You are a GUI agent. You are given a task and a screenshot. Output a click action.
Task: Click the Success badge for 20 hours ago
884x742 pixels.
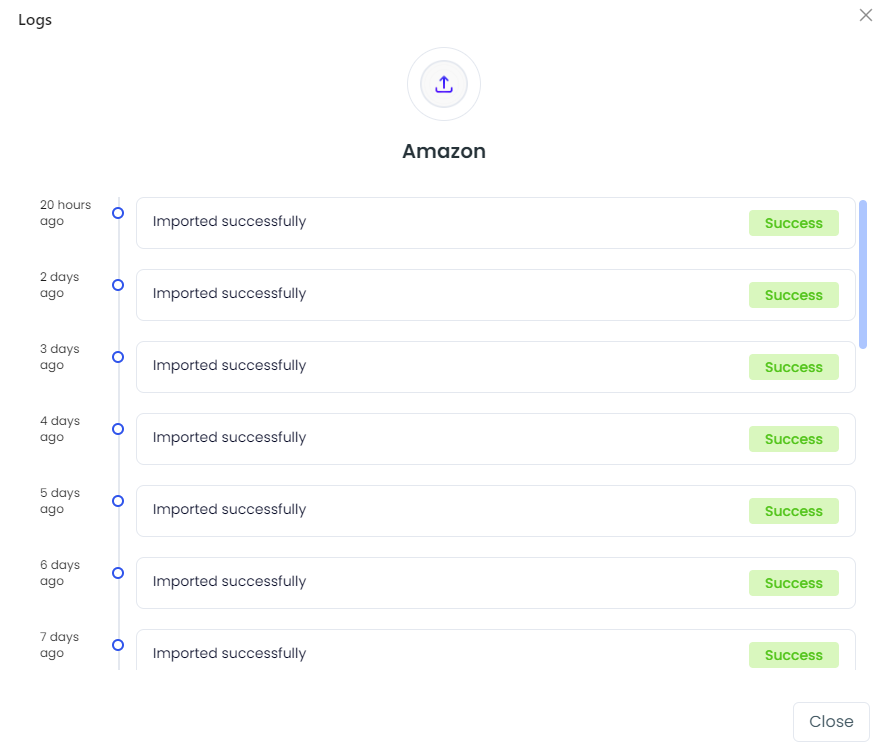tap(793, 223)
